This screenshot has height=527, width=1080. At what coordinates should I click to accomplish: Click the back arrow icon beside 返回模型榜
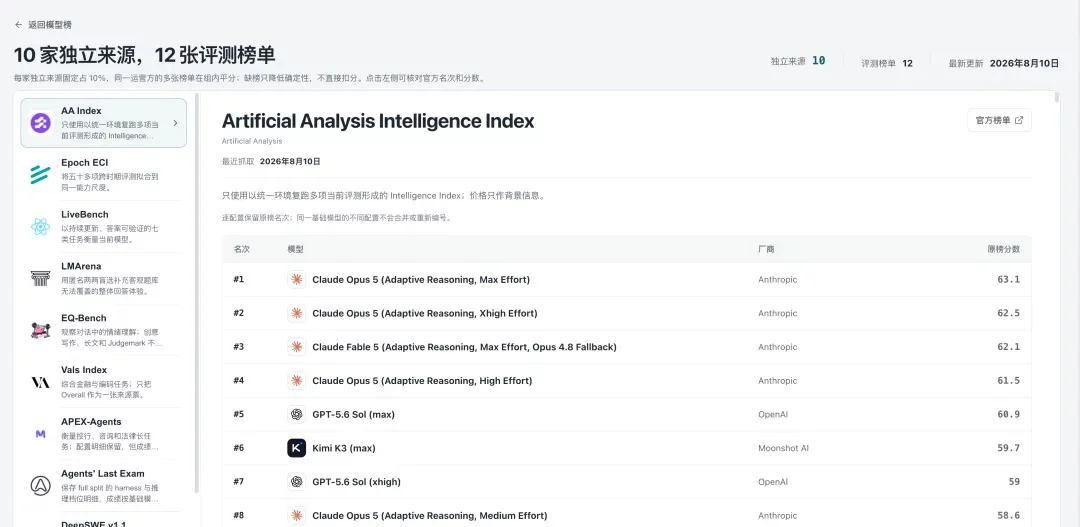[18, 25]
